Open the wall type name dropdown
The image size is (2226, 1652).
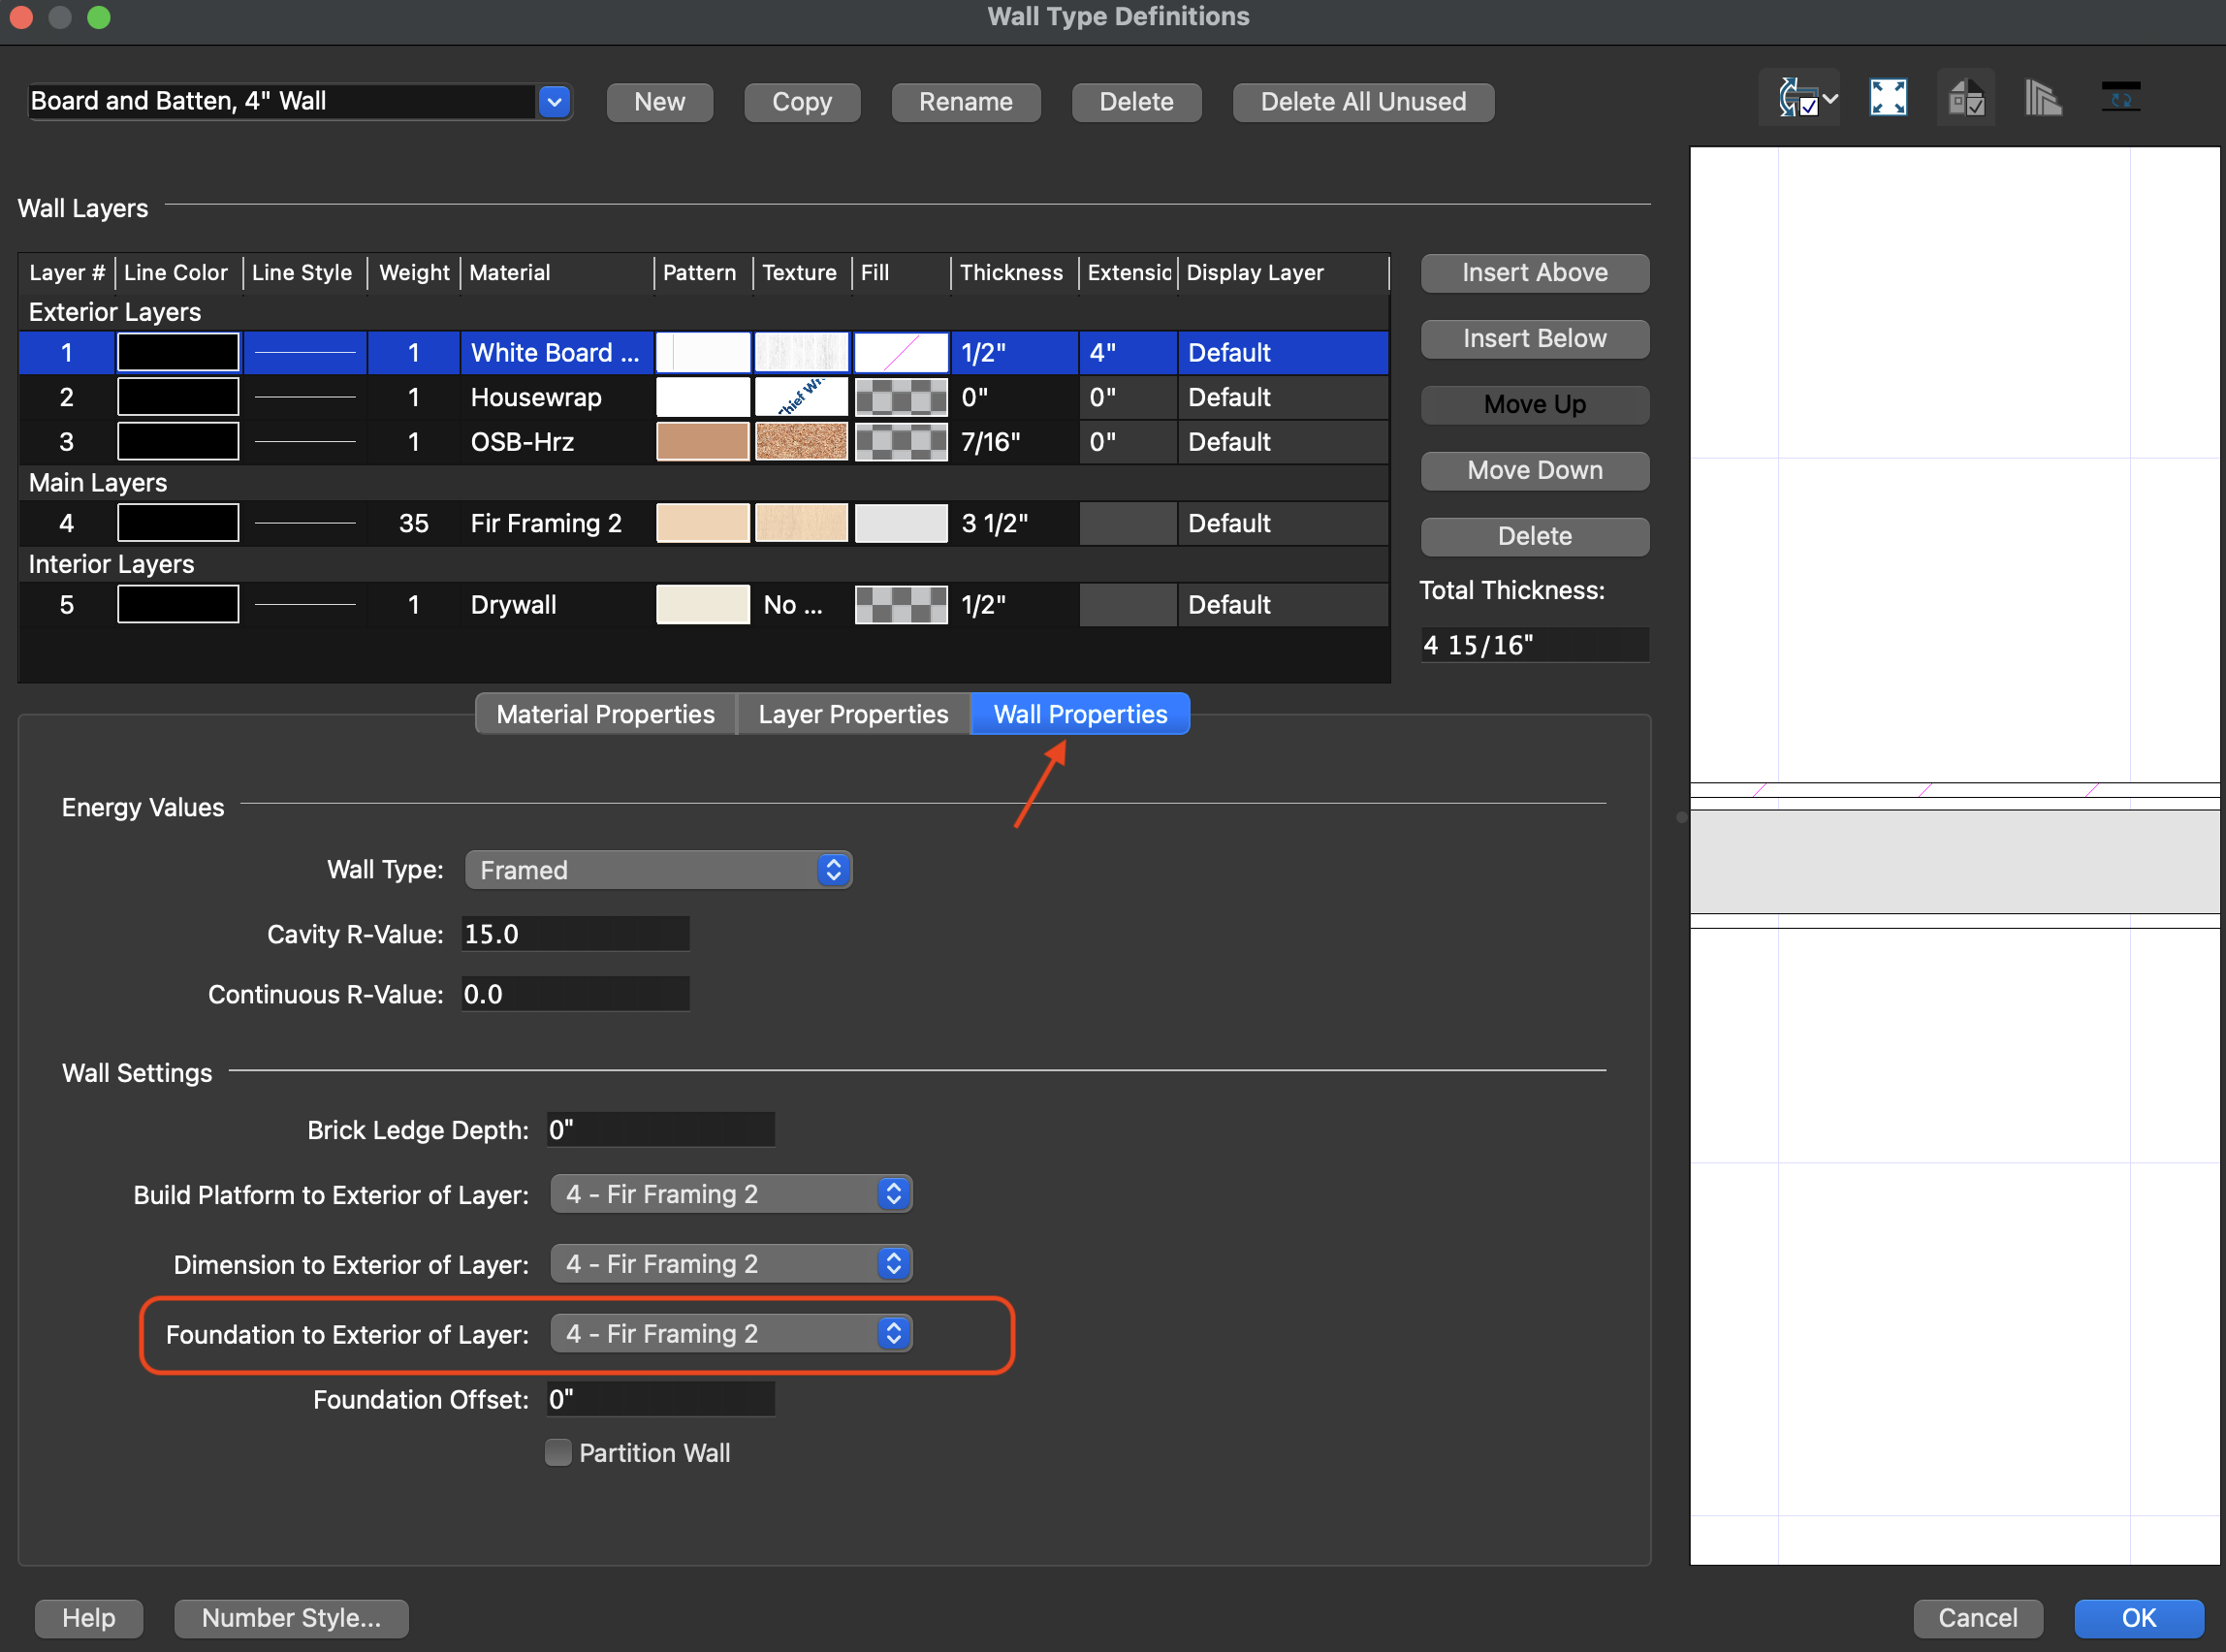[x=554, y=101]
